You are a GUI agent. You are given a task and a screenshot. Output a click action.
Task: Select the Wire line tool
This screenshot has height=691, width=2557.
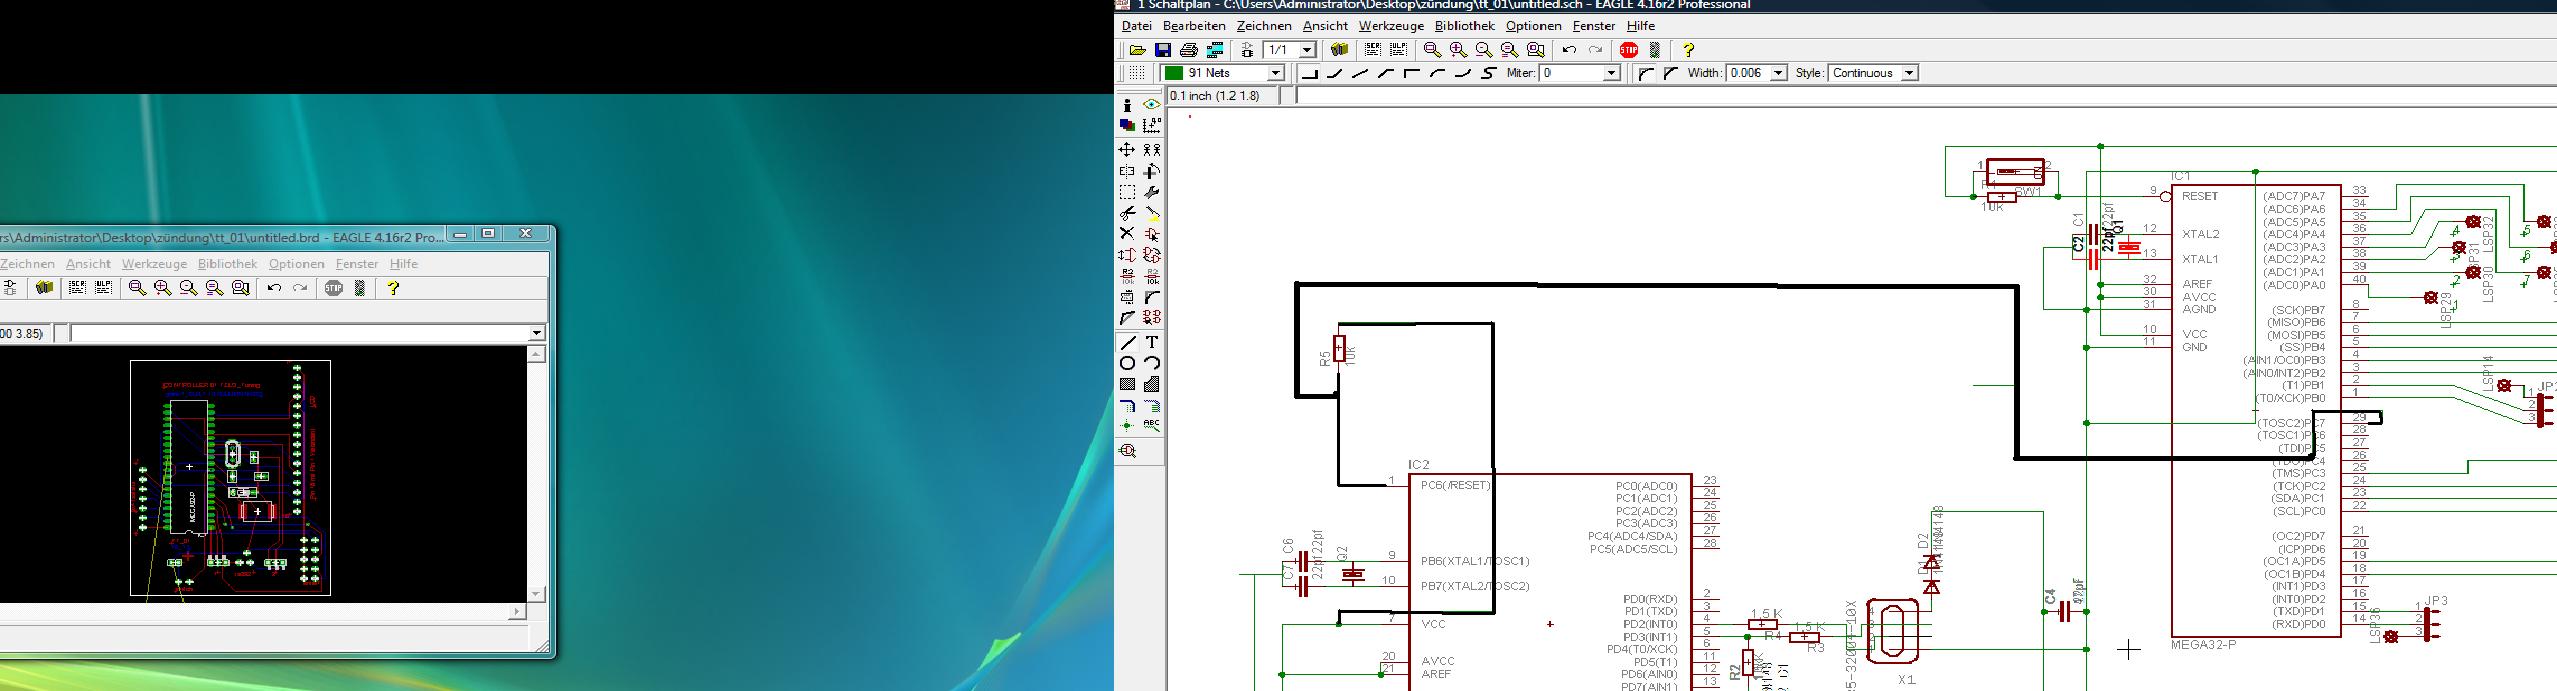coord(1127,342)
